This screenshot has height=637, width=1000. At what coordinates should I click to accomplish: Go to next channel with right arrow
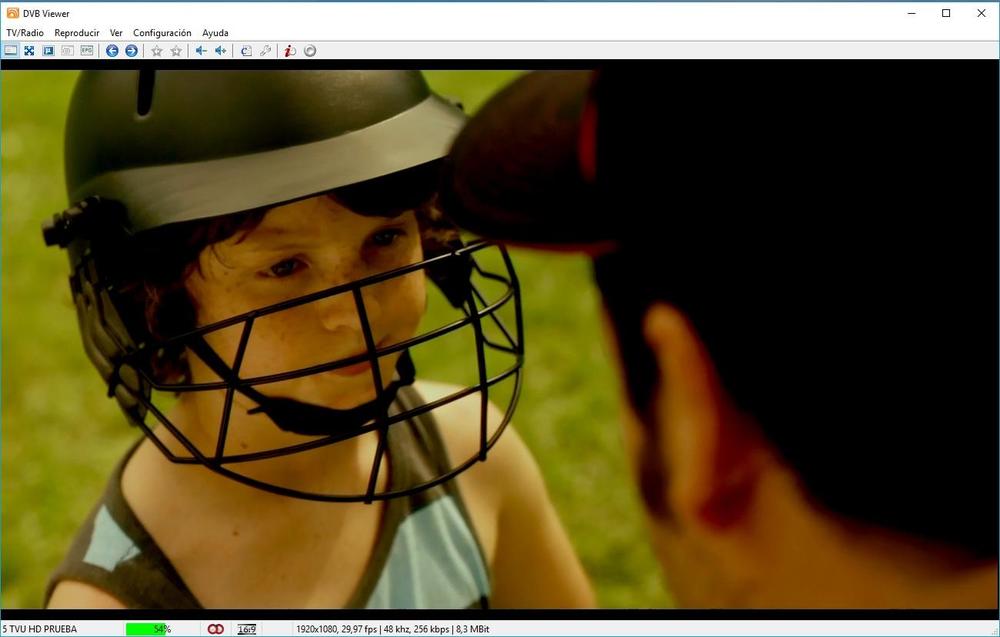(x=131, y=51)
